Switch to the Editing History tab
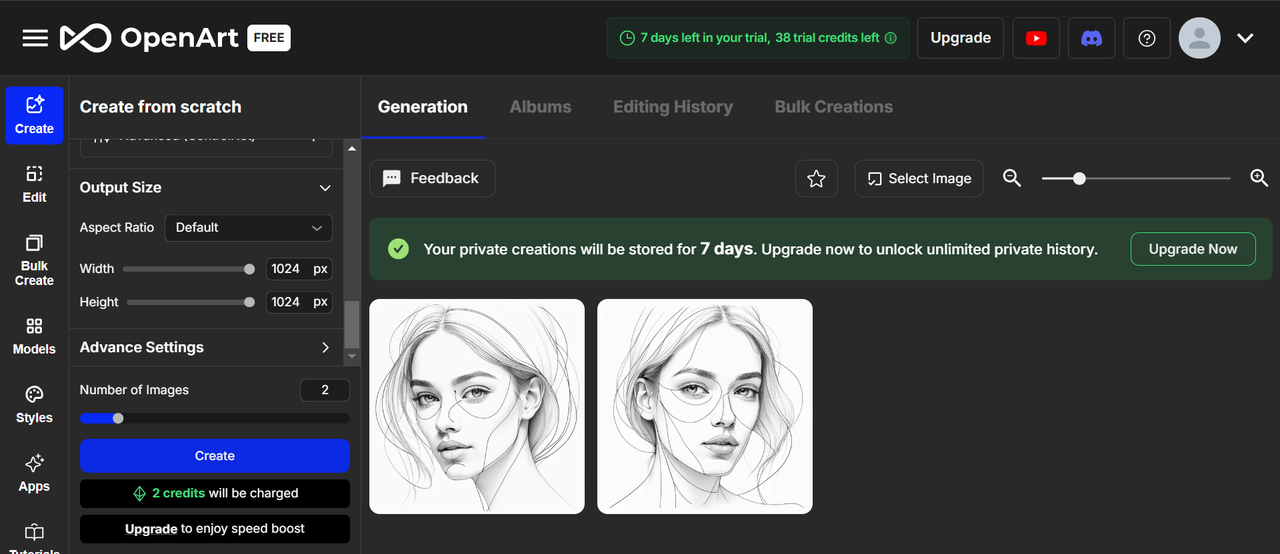The height and width of the screenshot is (554, 1280). [673, 107]
